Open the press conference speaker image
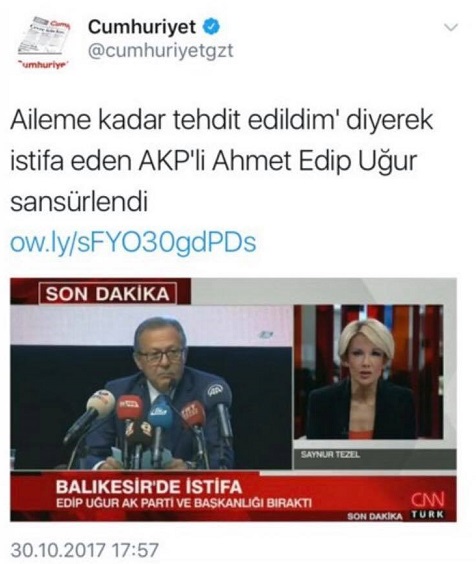The image size is (476, 564). click(151, 388)
